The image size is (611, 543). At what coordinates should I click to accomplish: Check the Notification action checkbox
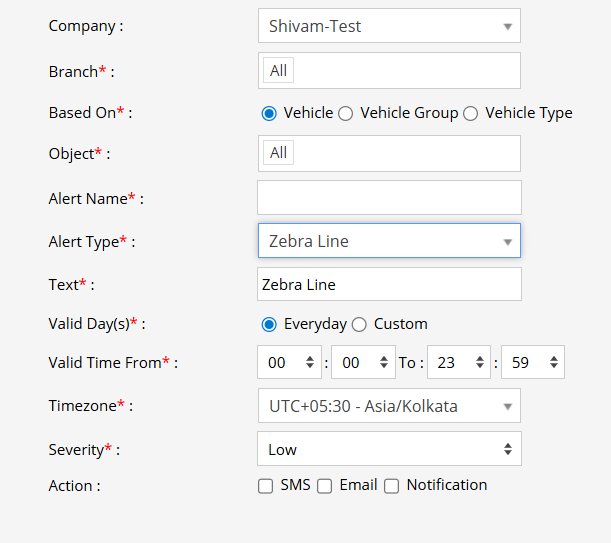pos(392,486)
